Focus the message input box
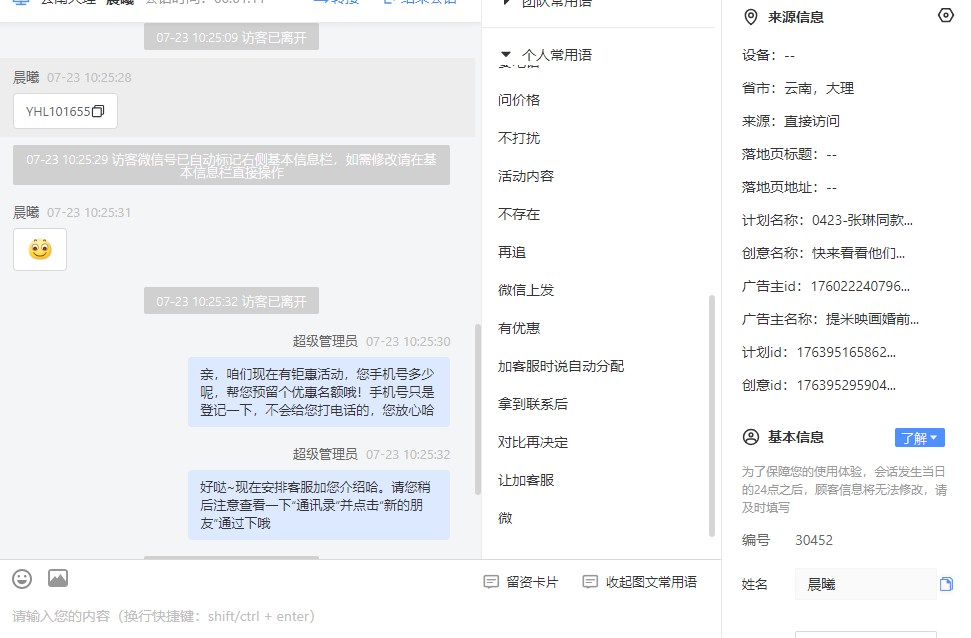The width and height of the screenshot is (971, 638). click(x=359, y=616)
